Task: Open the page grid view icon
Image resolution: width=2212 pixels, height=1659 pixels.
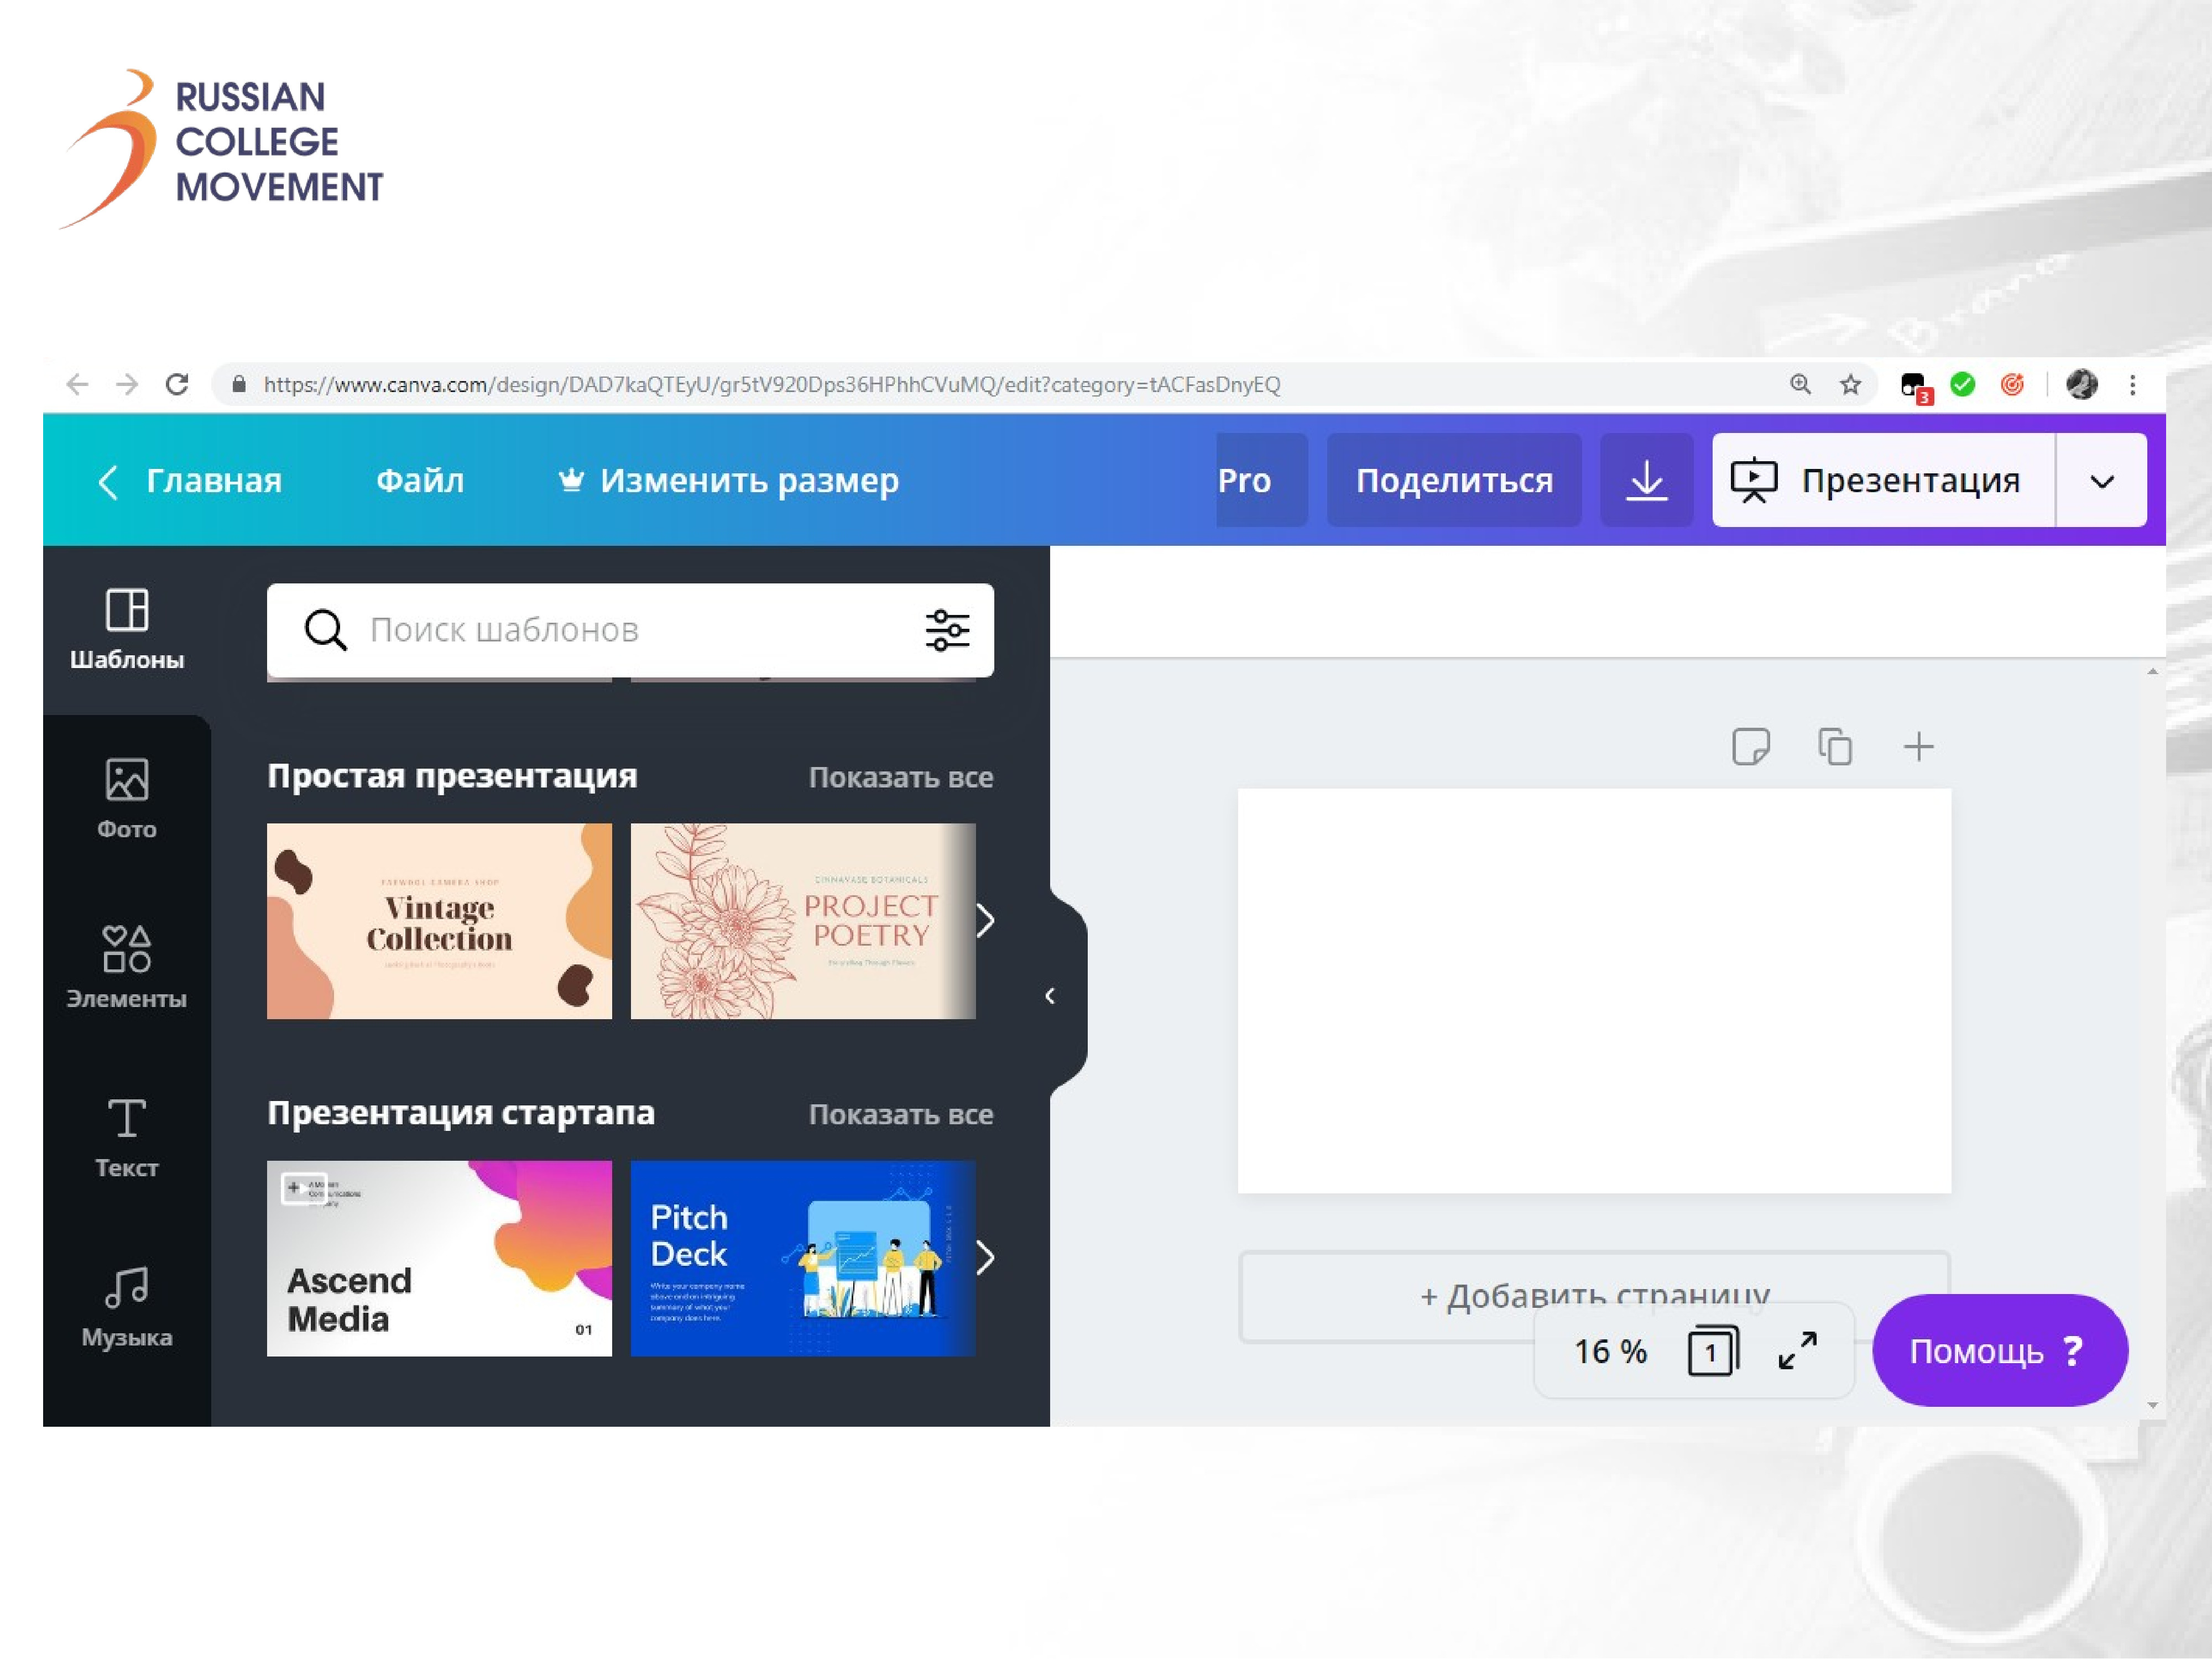Action: (x=1713, y=1351)
